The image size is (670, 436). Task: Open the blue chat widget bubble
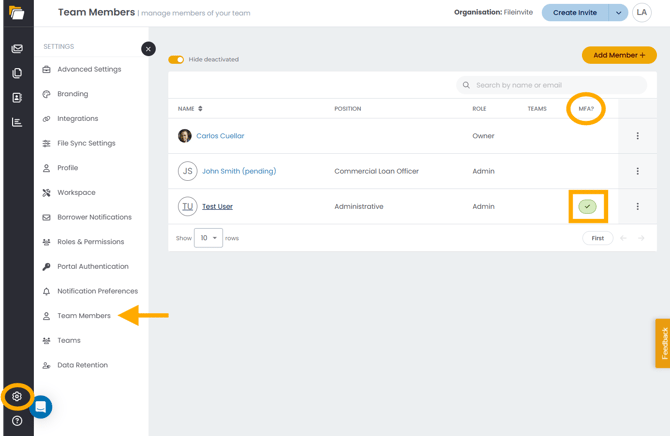(x=41, y=407)
